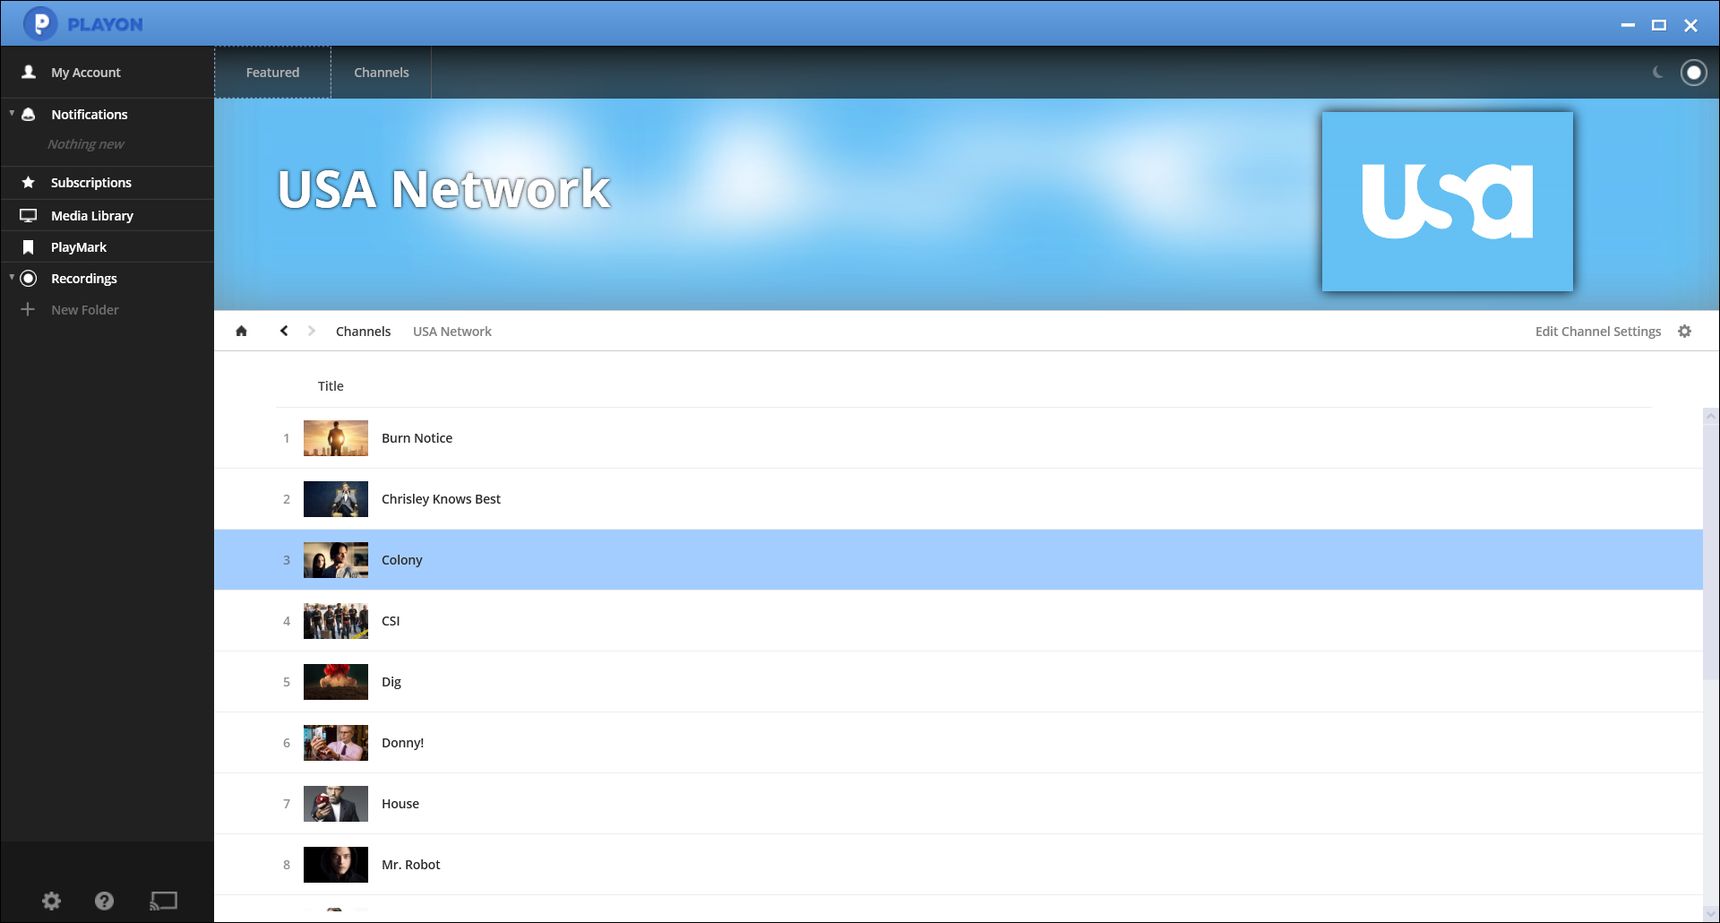
Task: Open Dig thumbnail
Action: 335,682
